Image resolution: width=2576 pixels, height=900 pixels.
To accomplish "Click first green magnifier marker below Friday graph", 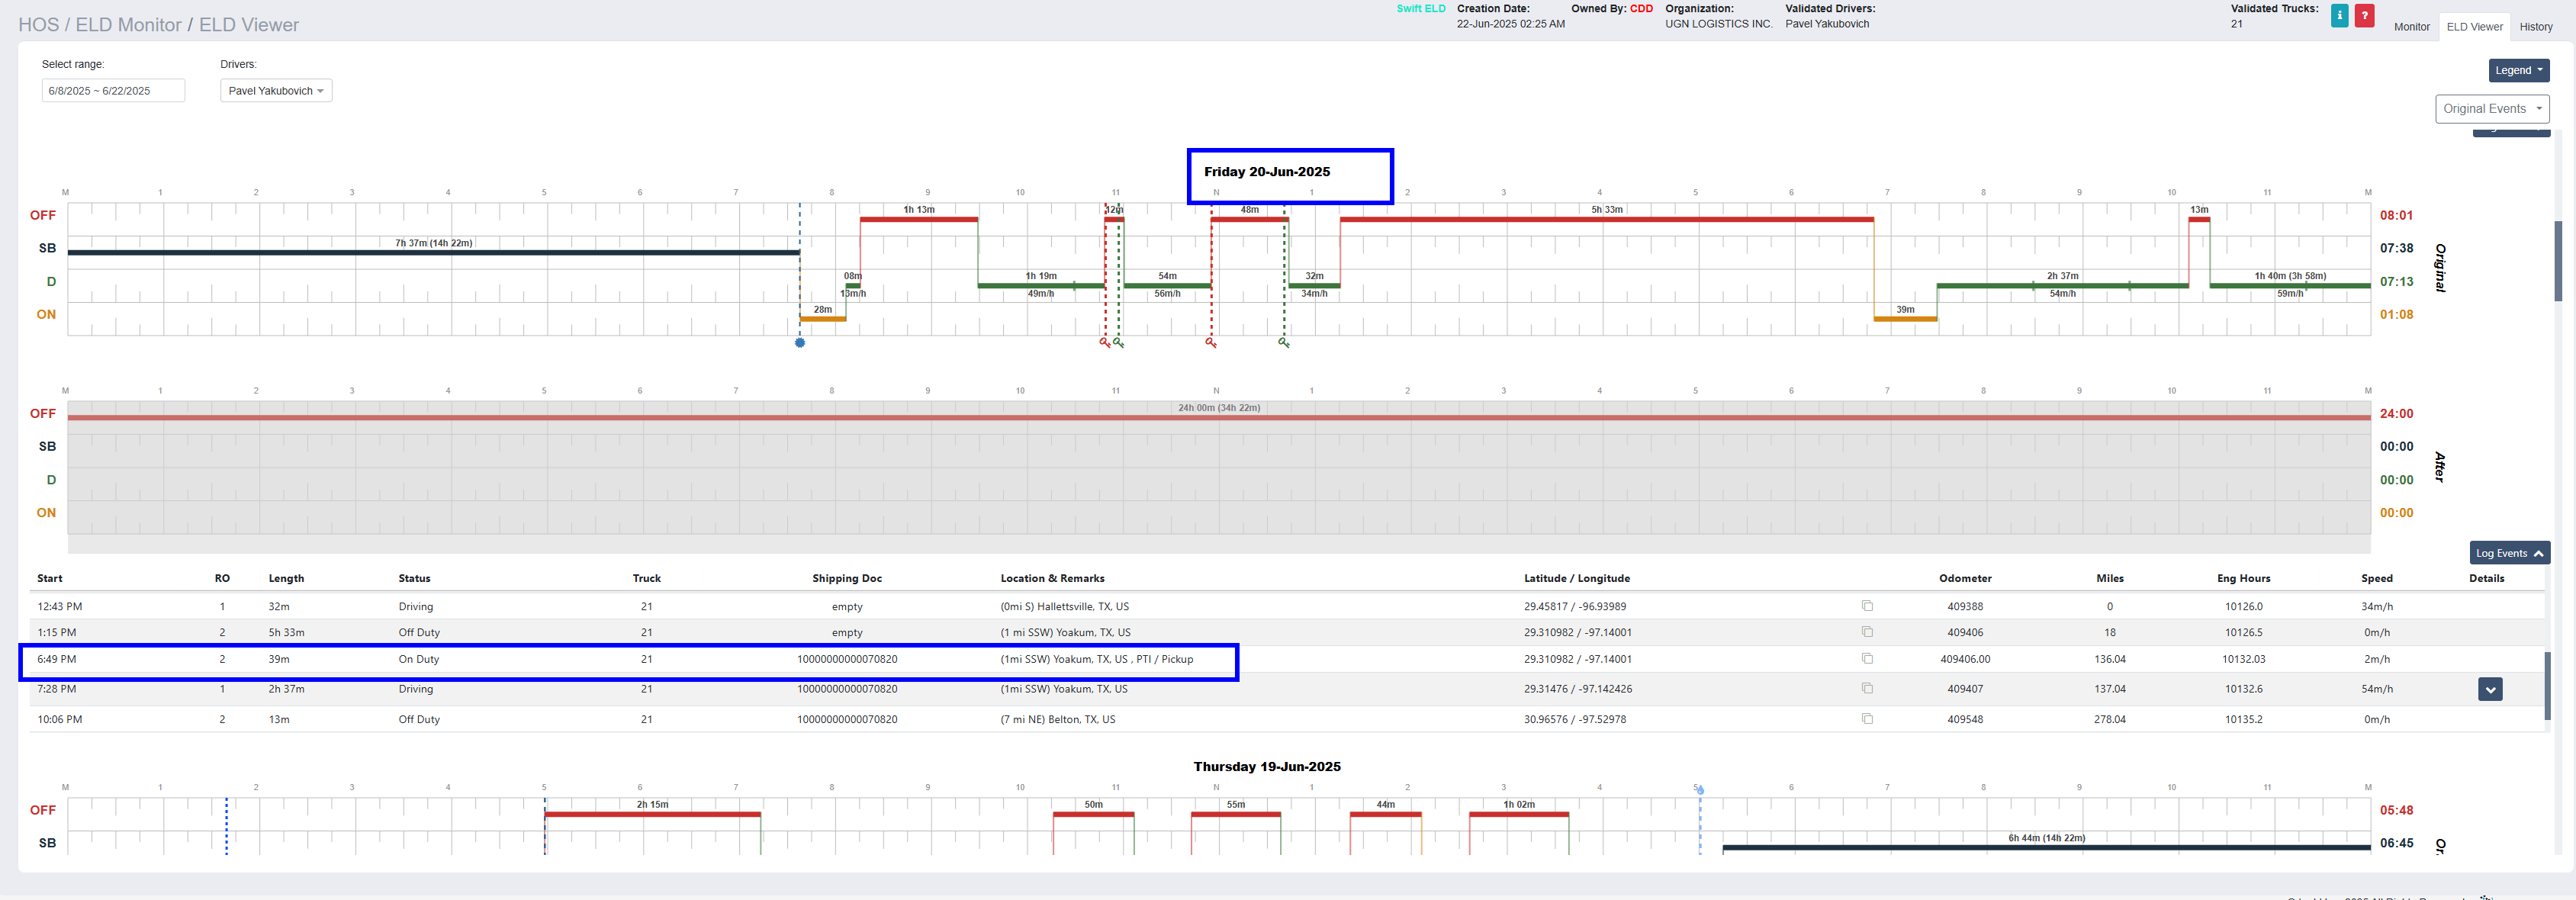I will [x=1119, y=343].
